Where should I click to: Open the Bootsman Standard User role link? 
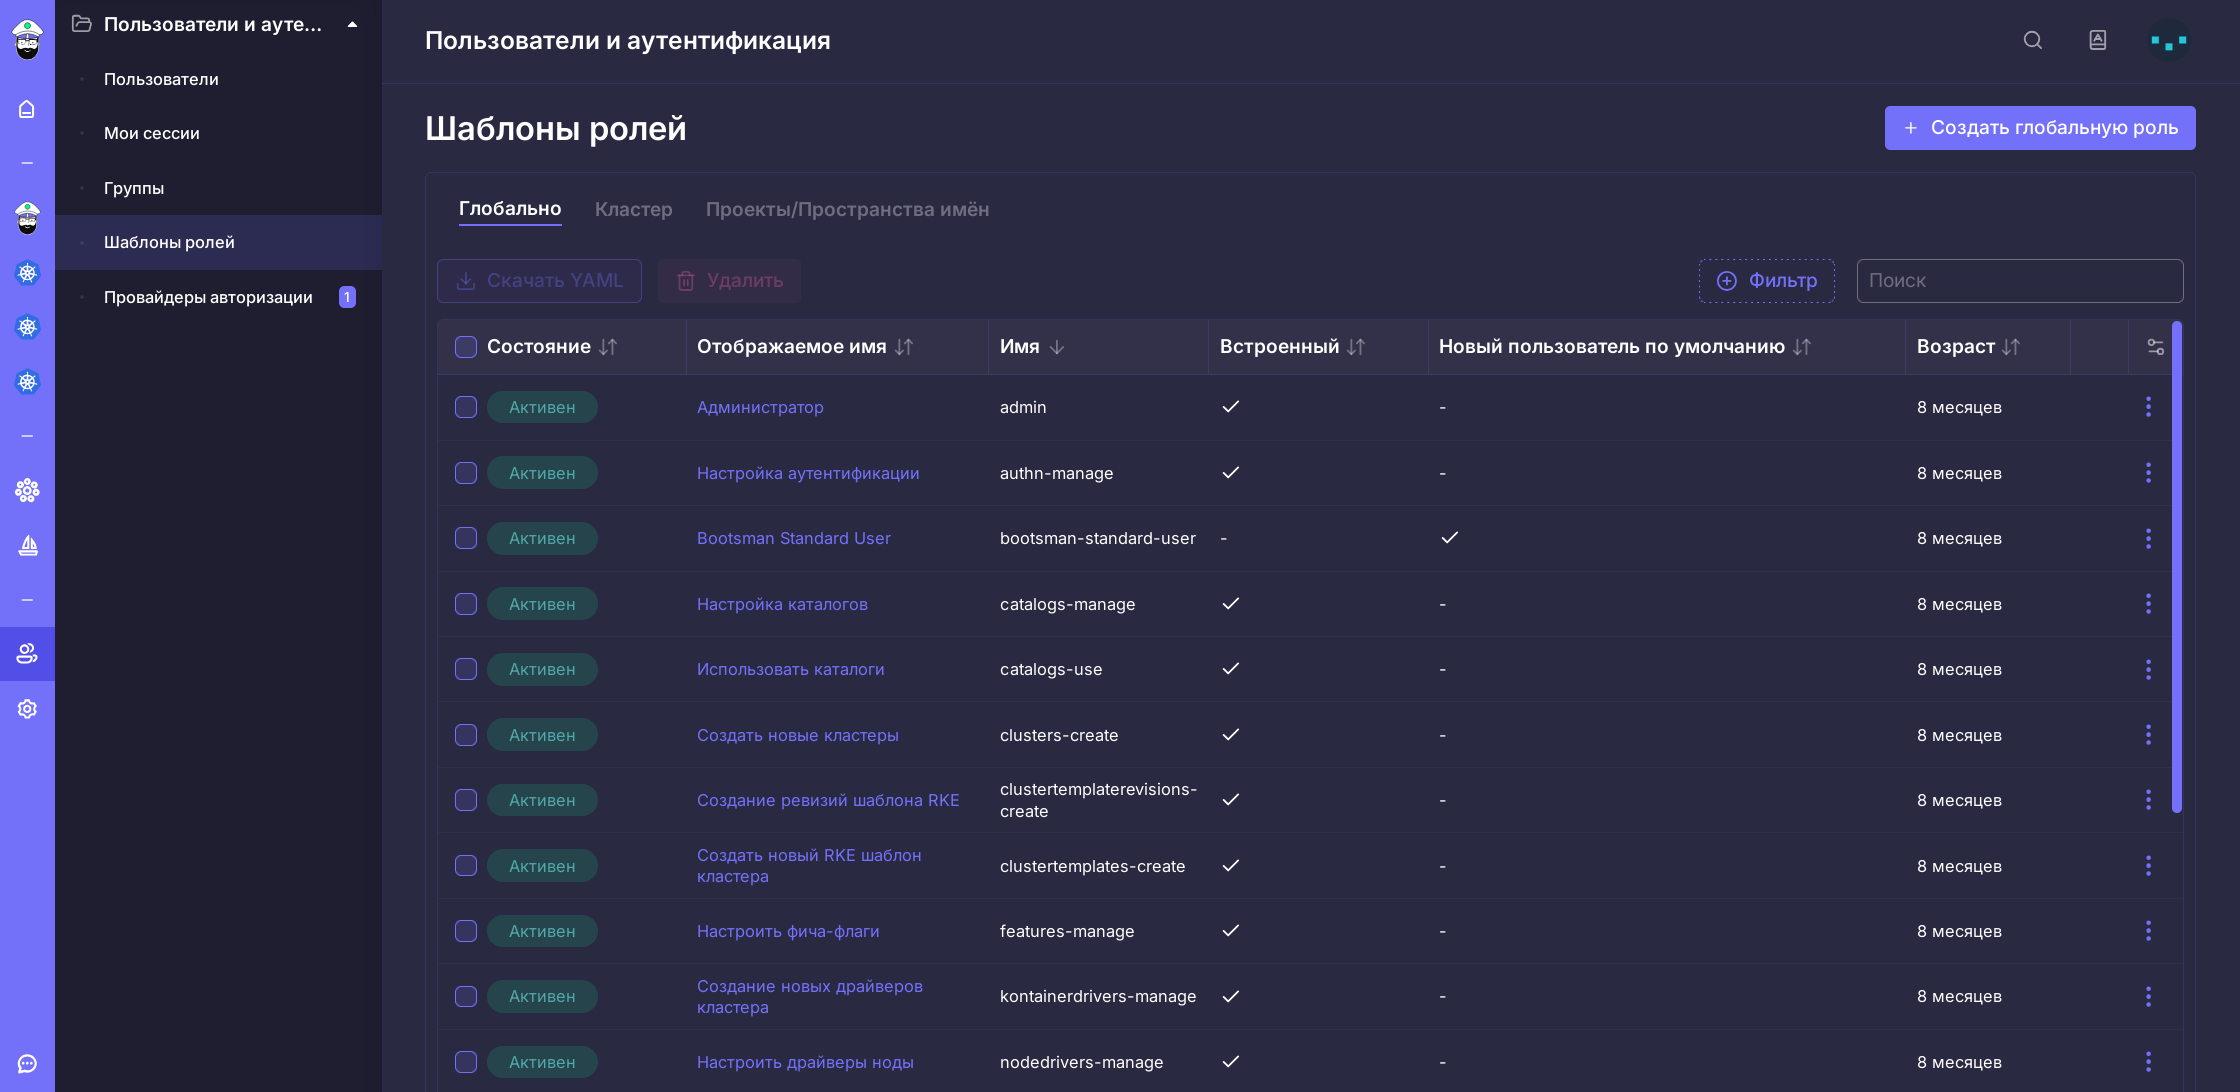(x=794, y=538)
